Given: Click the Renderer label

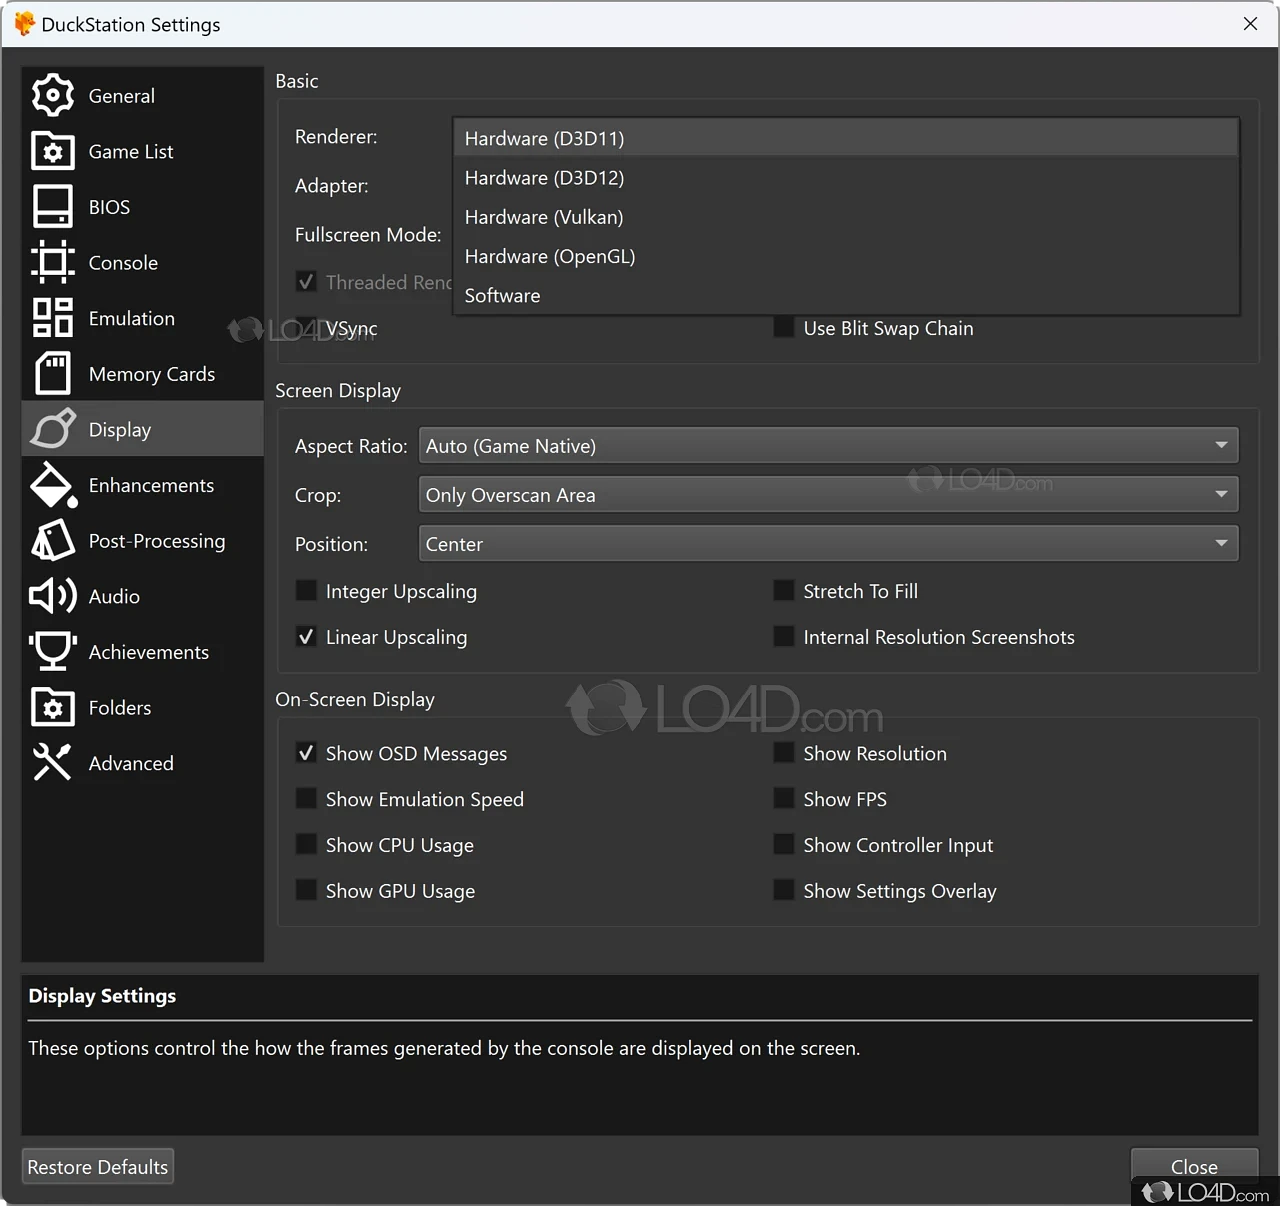Looking at the screenshot, I should pos(336,136).
